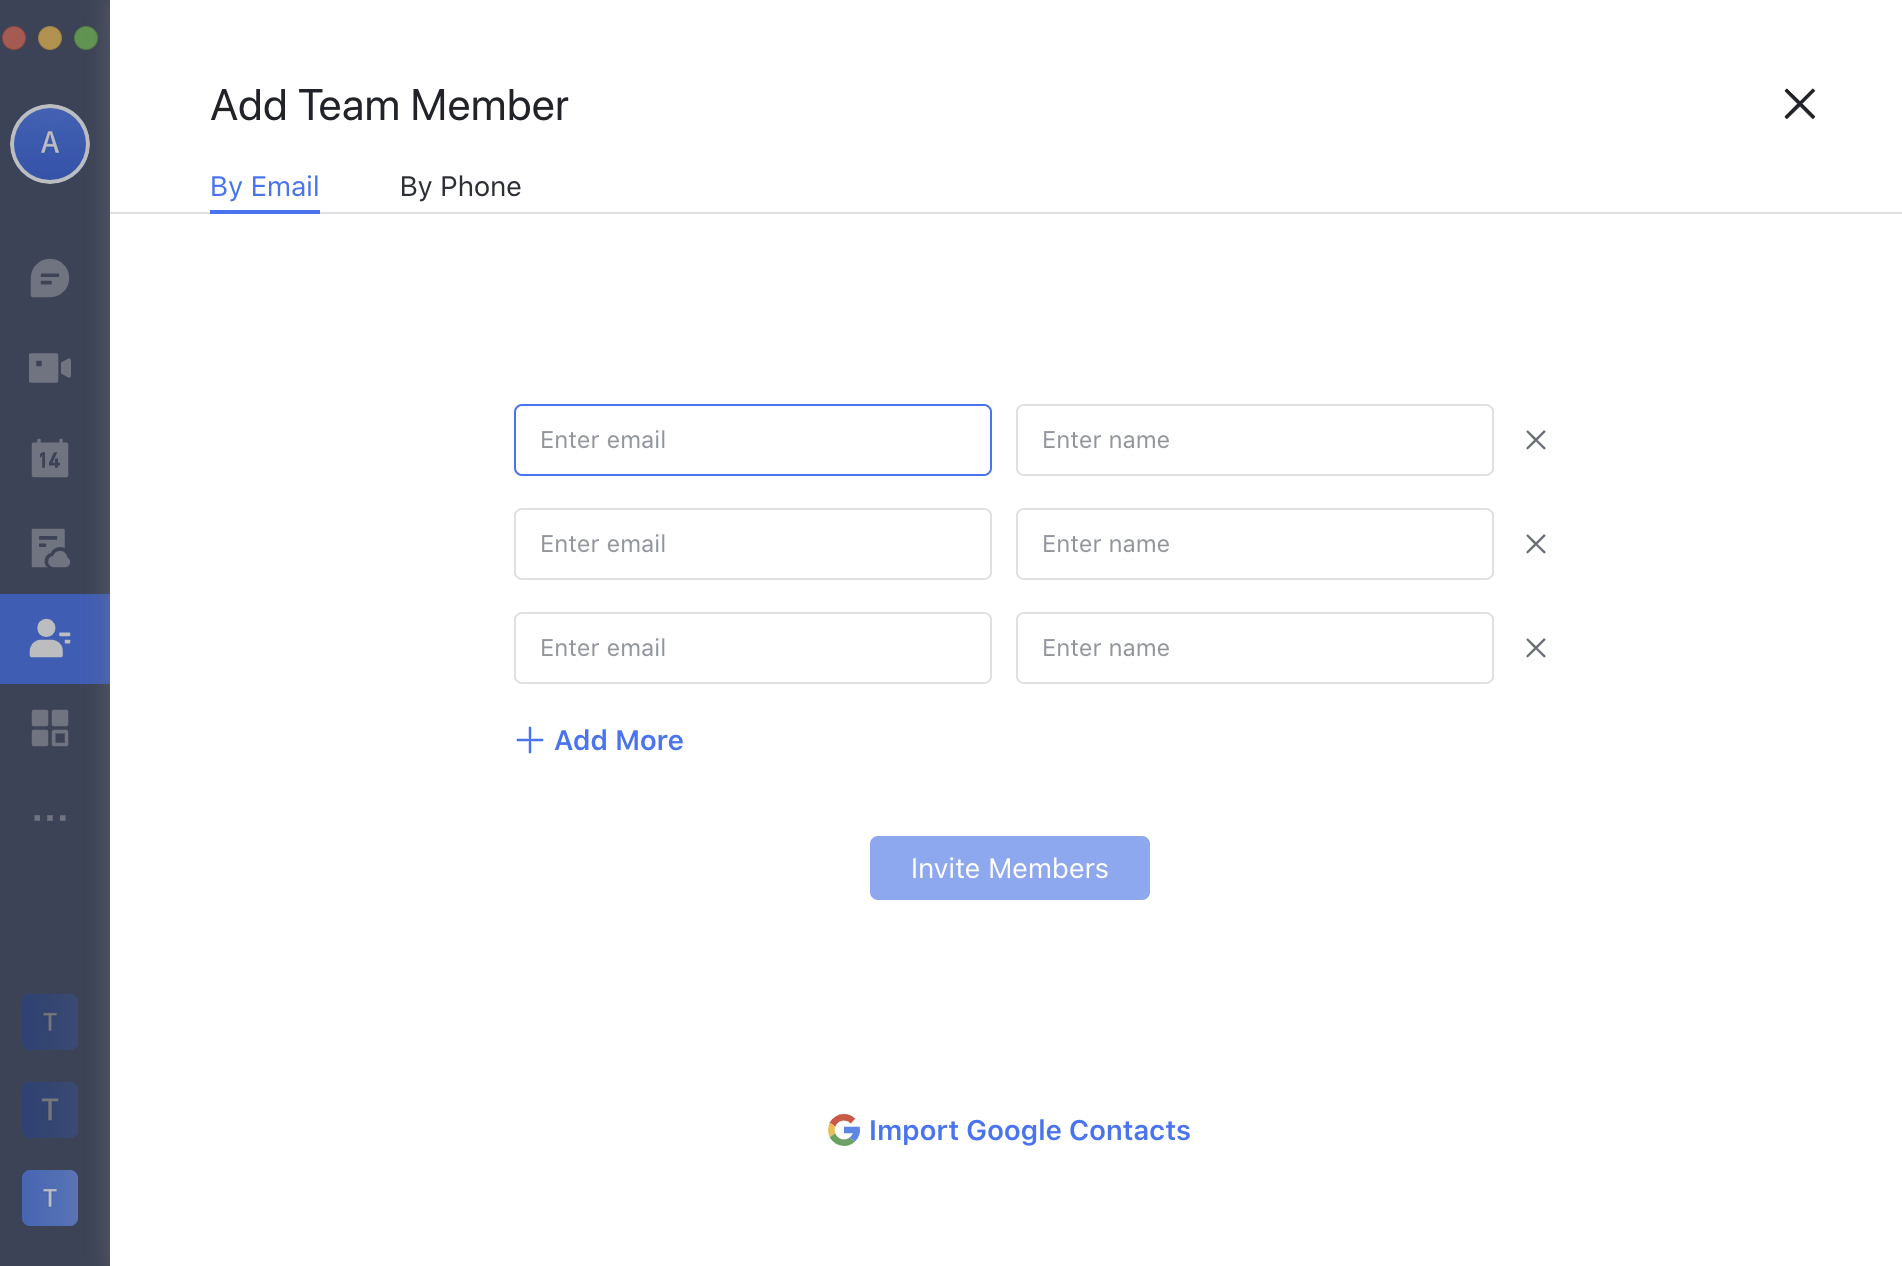
Task: Open the video meeting sidebar icon
Action: [50, 368]
